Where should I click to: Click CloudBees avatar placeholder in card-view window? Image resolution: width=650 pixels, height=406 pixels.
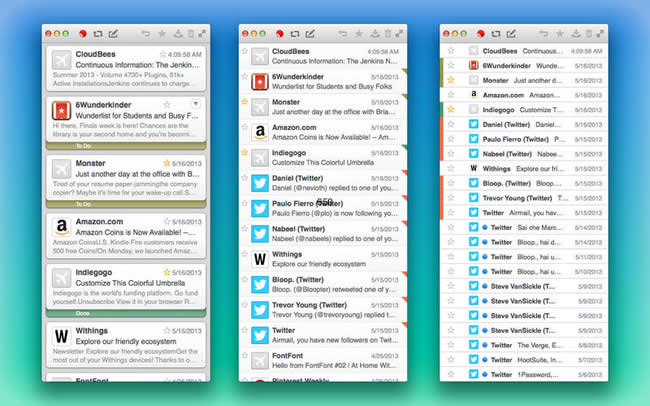click(x=61, y=61)
